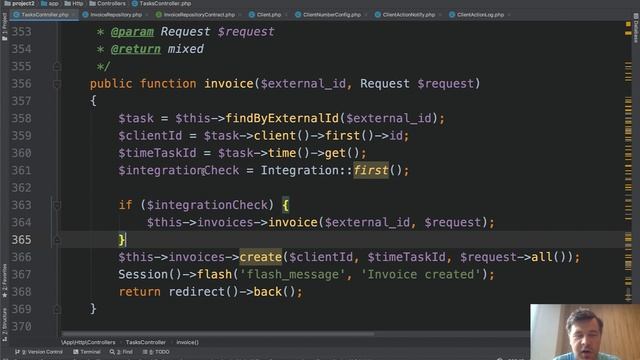This screenshot has height=360, width=640.
Task: Click the Http folder breadcrumb
Action: (x=74, y=3)
